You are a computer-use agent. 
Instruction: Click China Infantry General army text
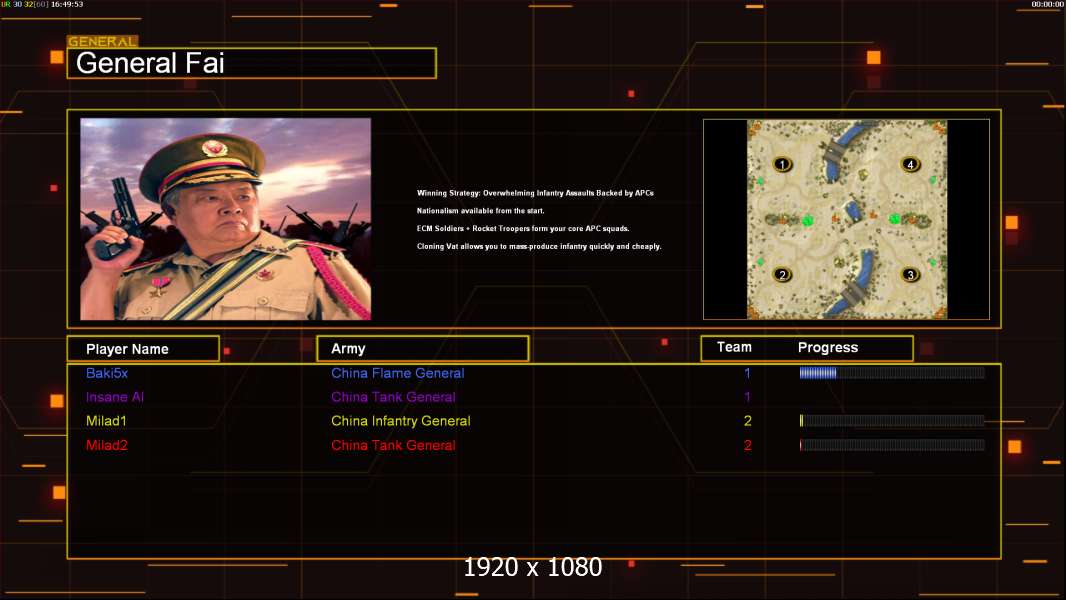[x=400, y=421]
